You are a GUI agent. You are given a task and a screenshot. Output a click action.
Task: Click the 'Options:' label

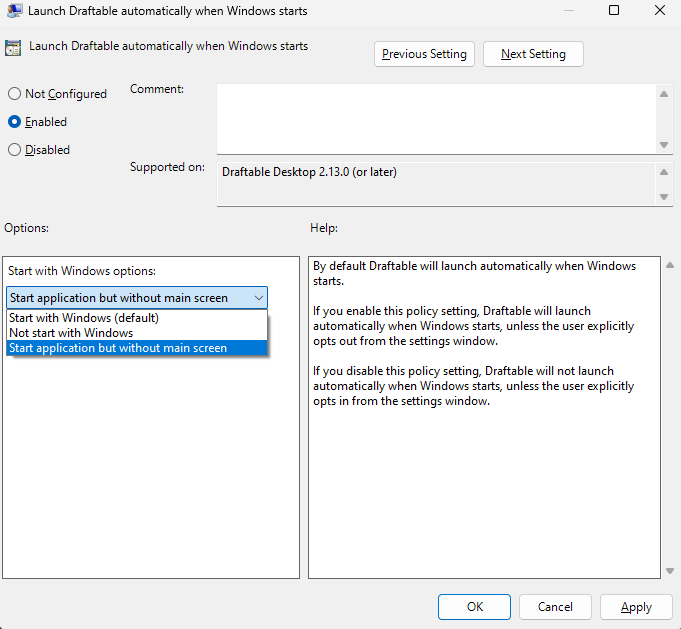26,228
